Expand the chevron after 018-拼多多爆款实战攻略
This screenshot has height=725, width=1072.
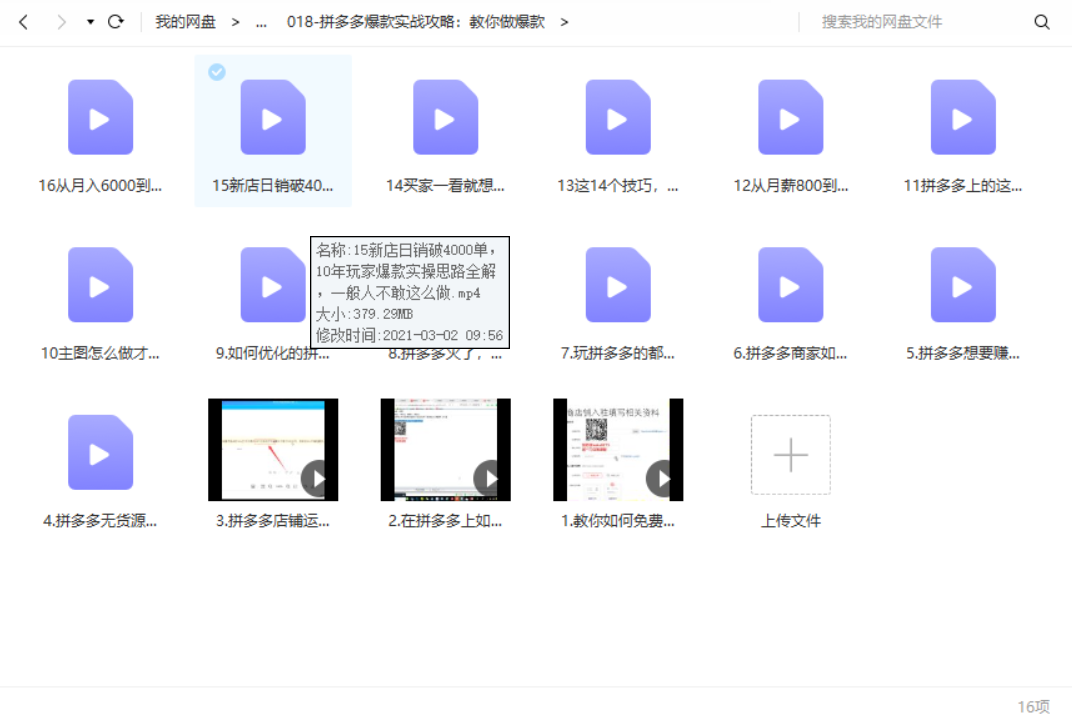564,22
